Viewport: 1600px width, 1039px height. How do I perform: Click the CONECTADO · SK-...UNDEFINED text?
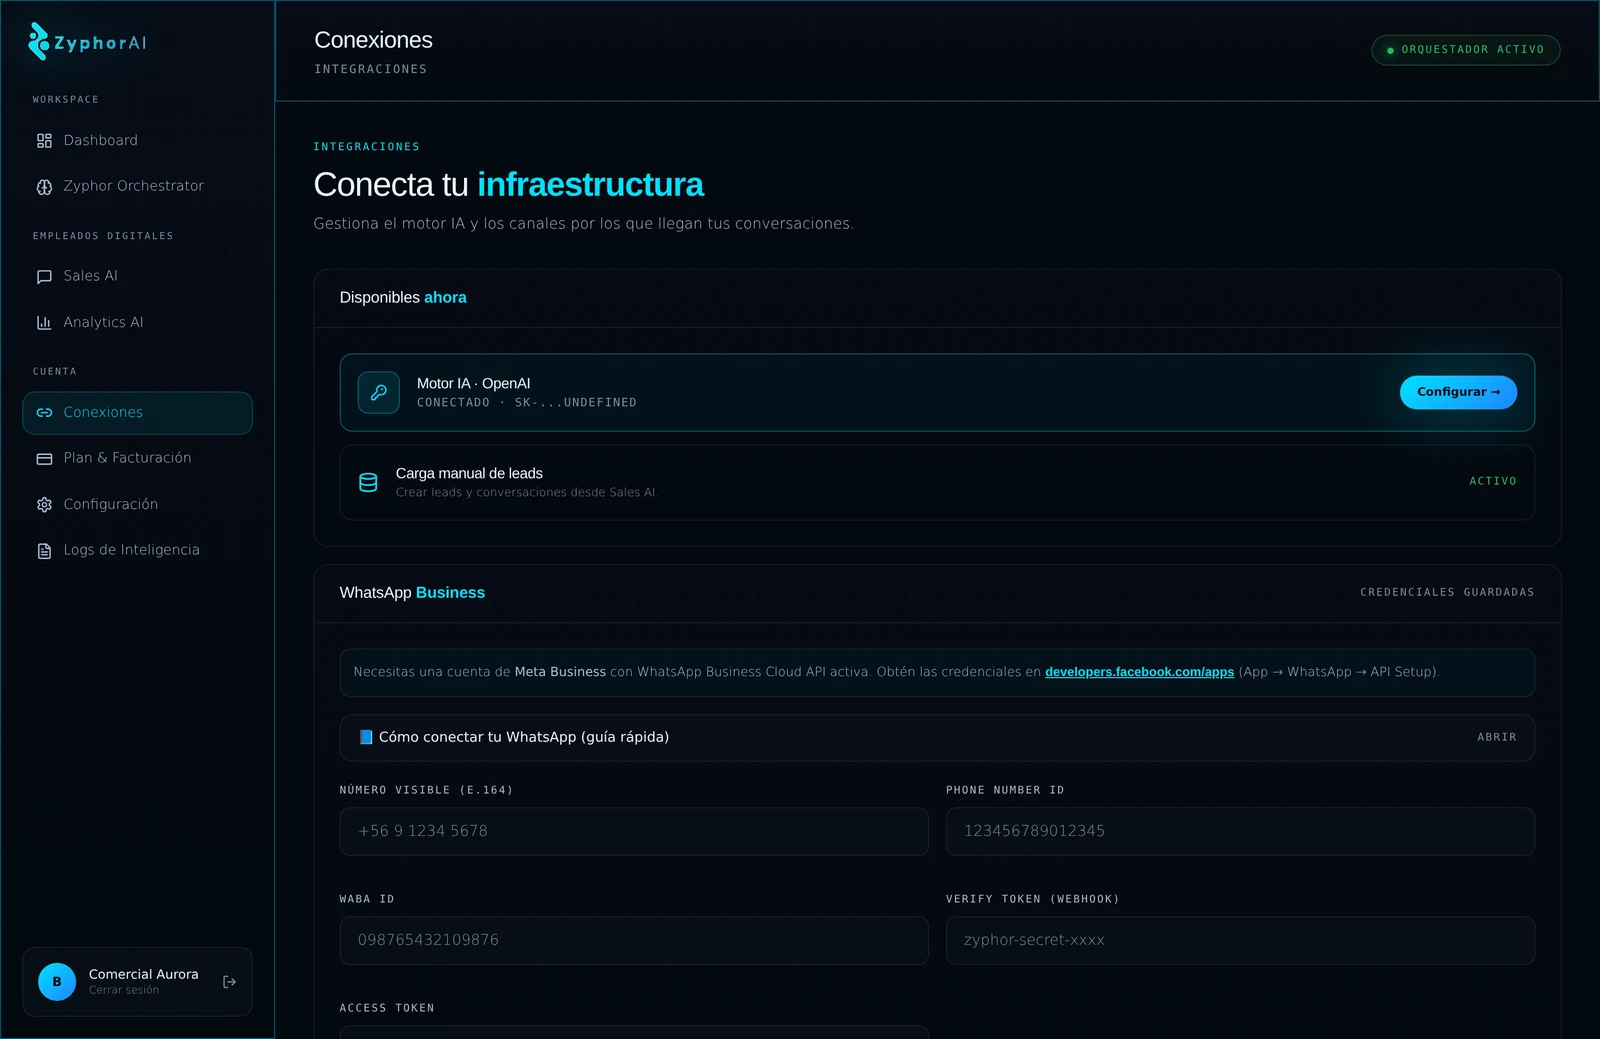click(x=527, y=403)
